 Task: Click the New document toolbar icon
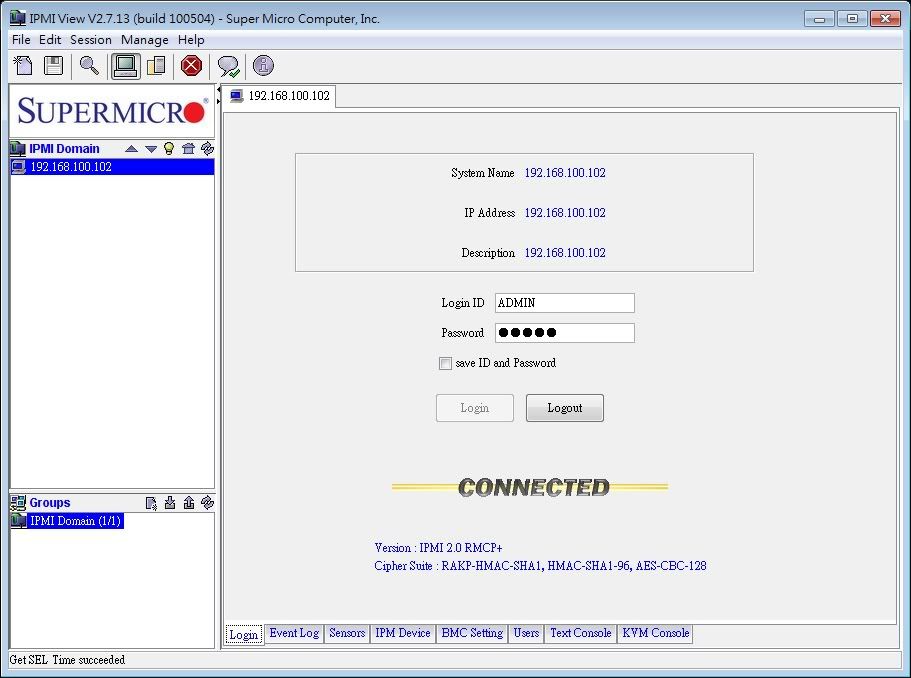pos(23,66)
